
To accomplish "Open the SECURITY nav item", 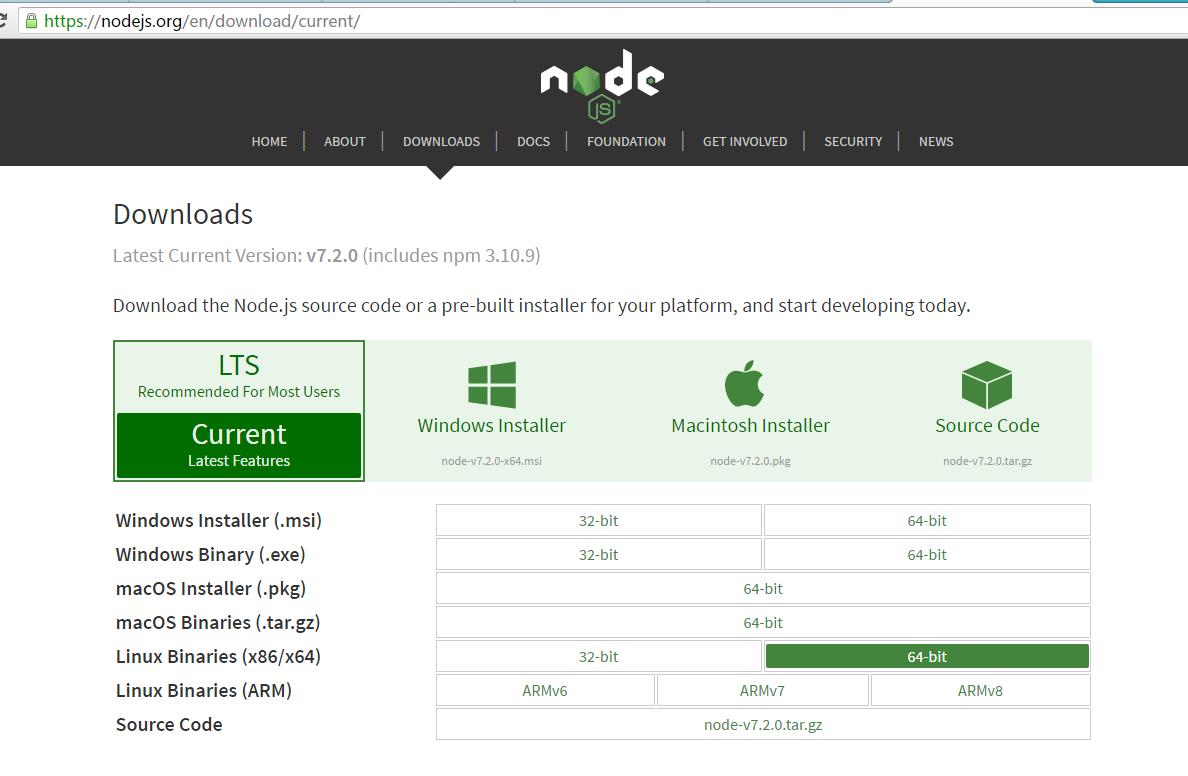I will [x=853, y=142].
